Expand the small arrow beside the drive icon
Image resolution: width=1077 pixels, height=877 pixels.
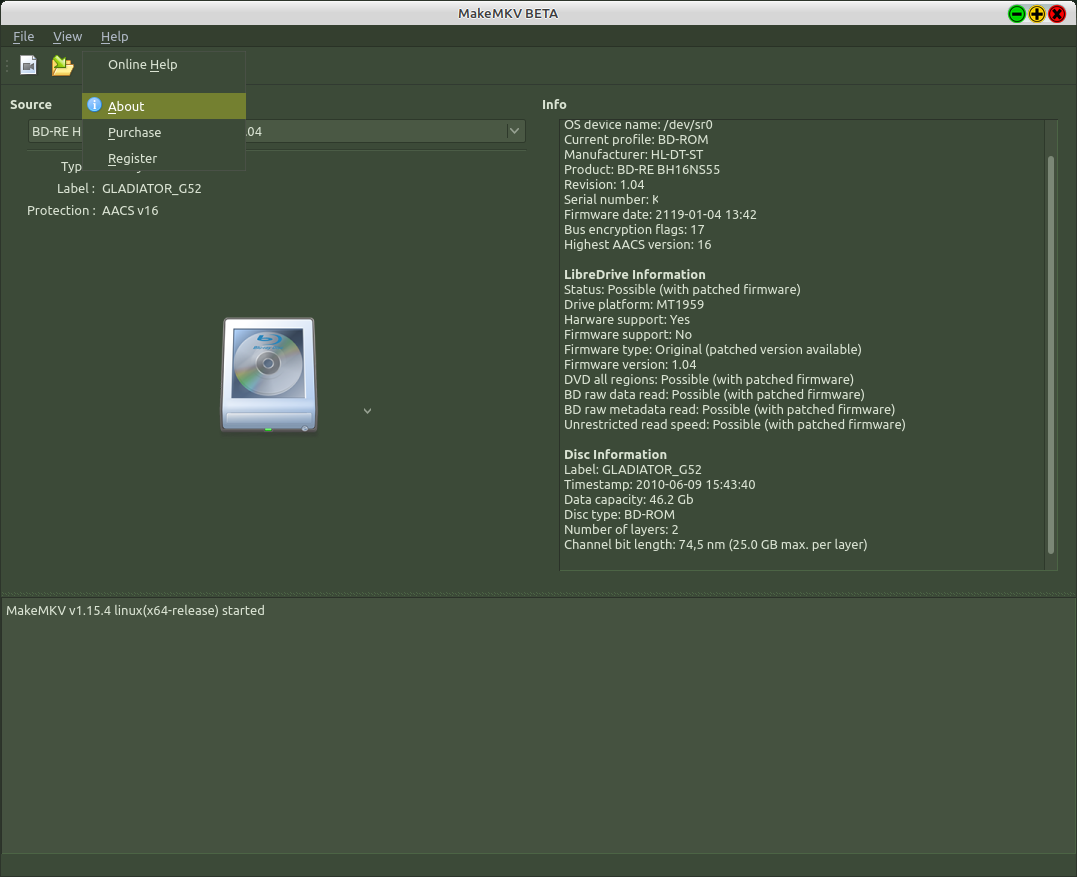pyautogui.click(x=367, y=411)
